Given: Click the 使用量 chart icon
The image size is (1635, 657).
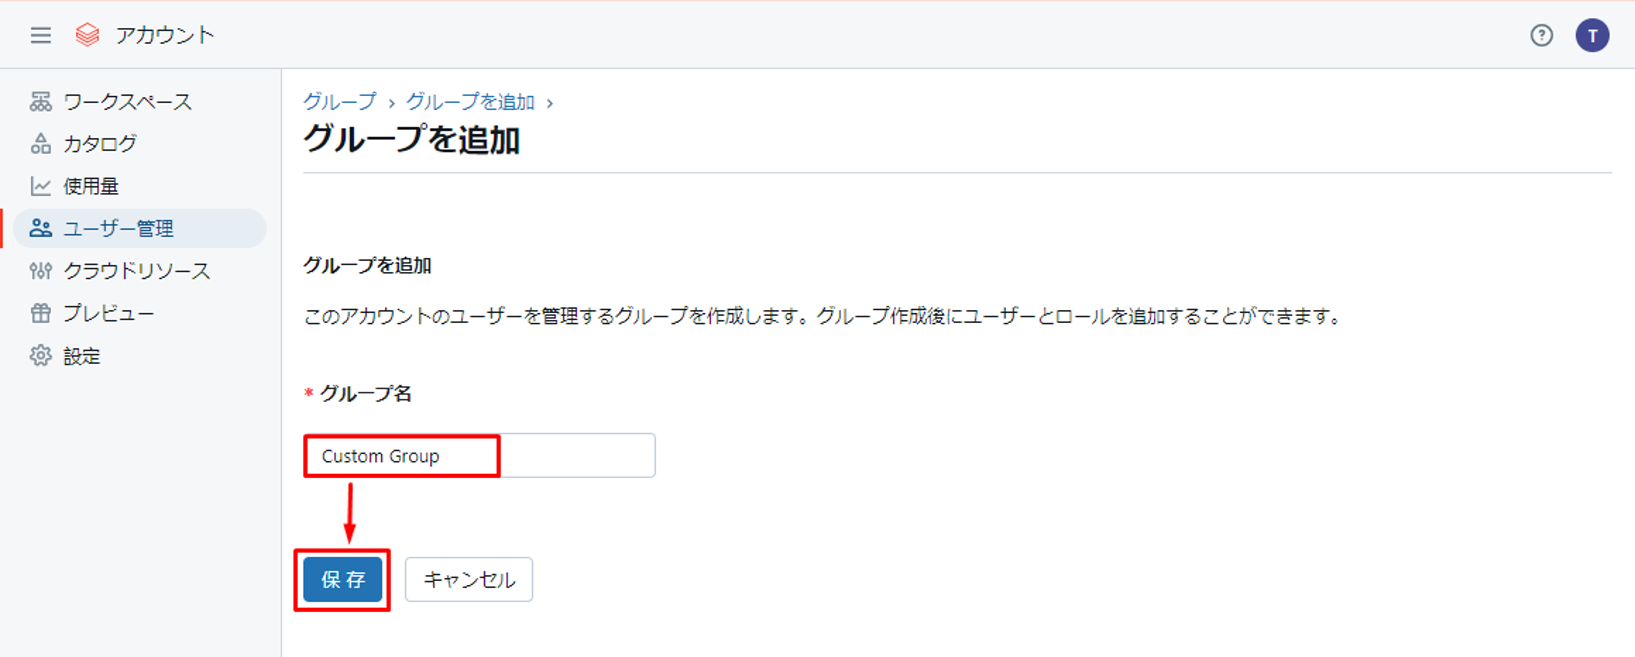Looking at the screenshot, I should tap(40, 186).
